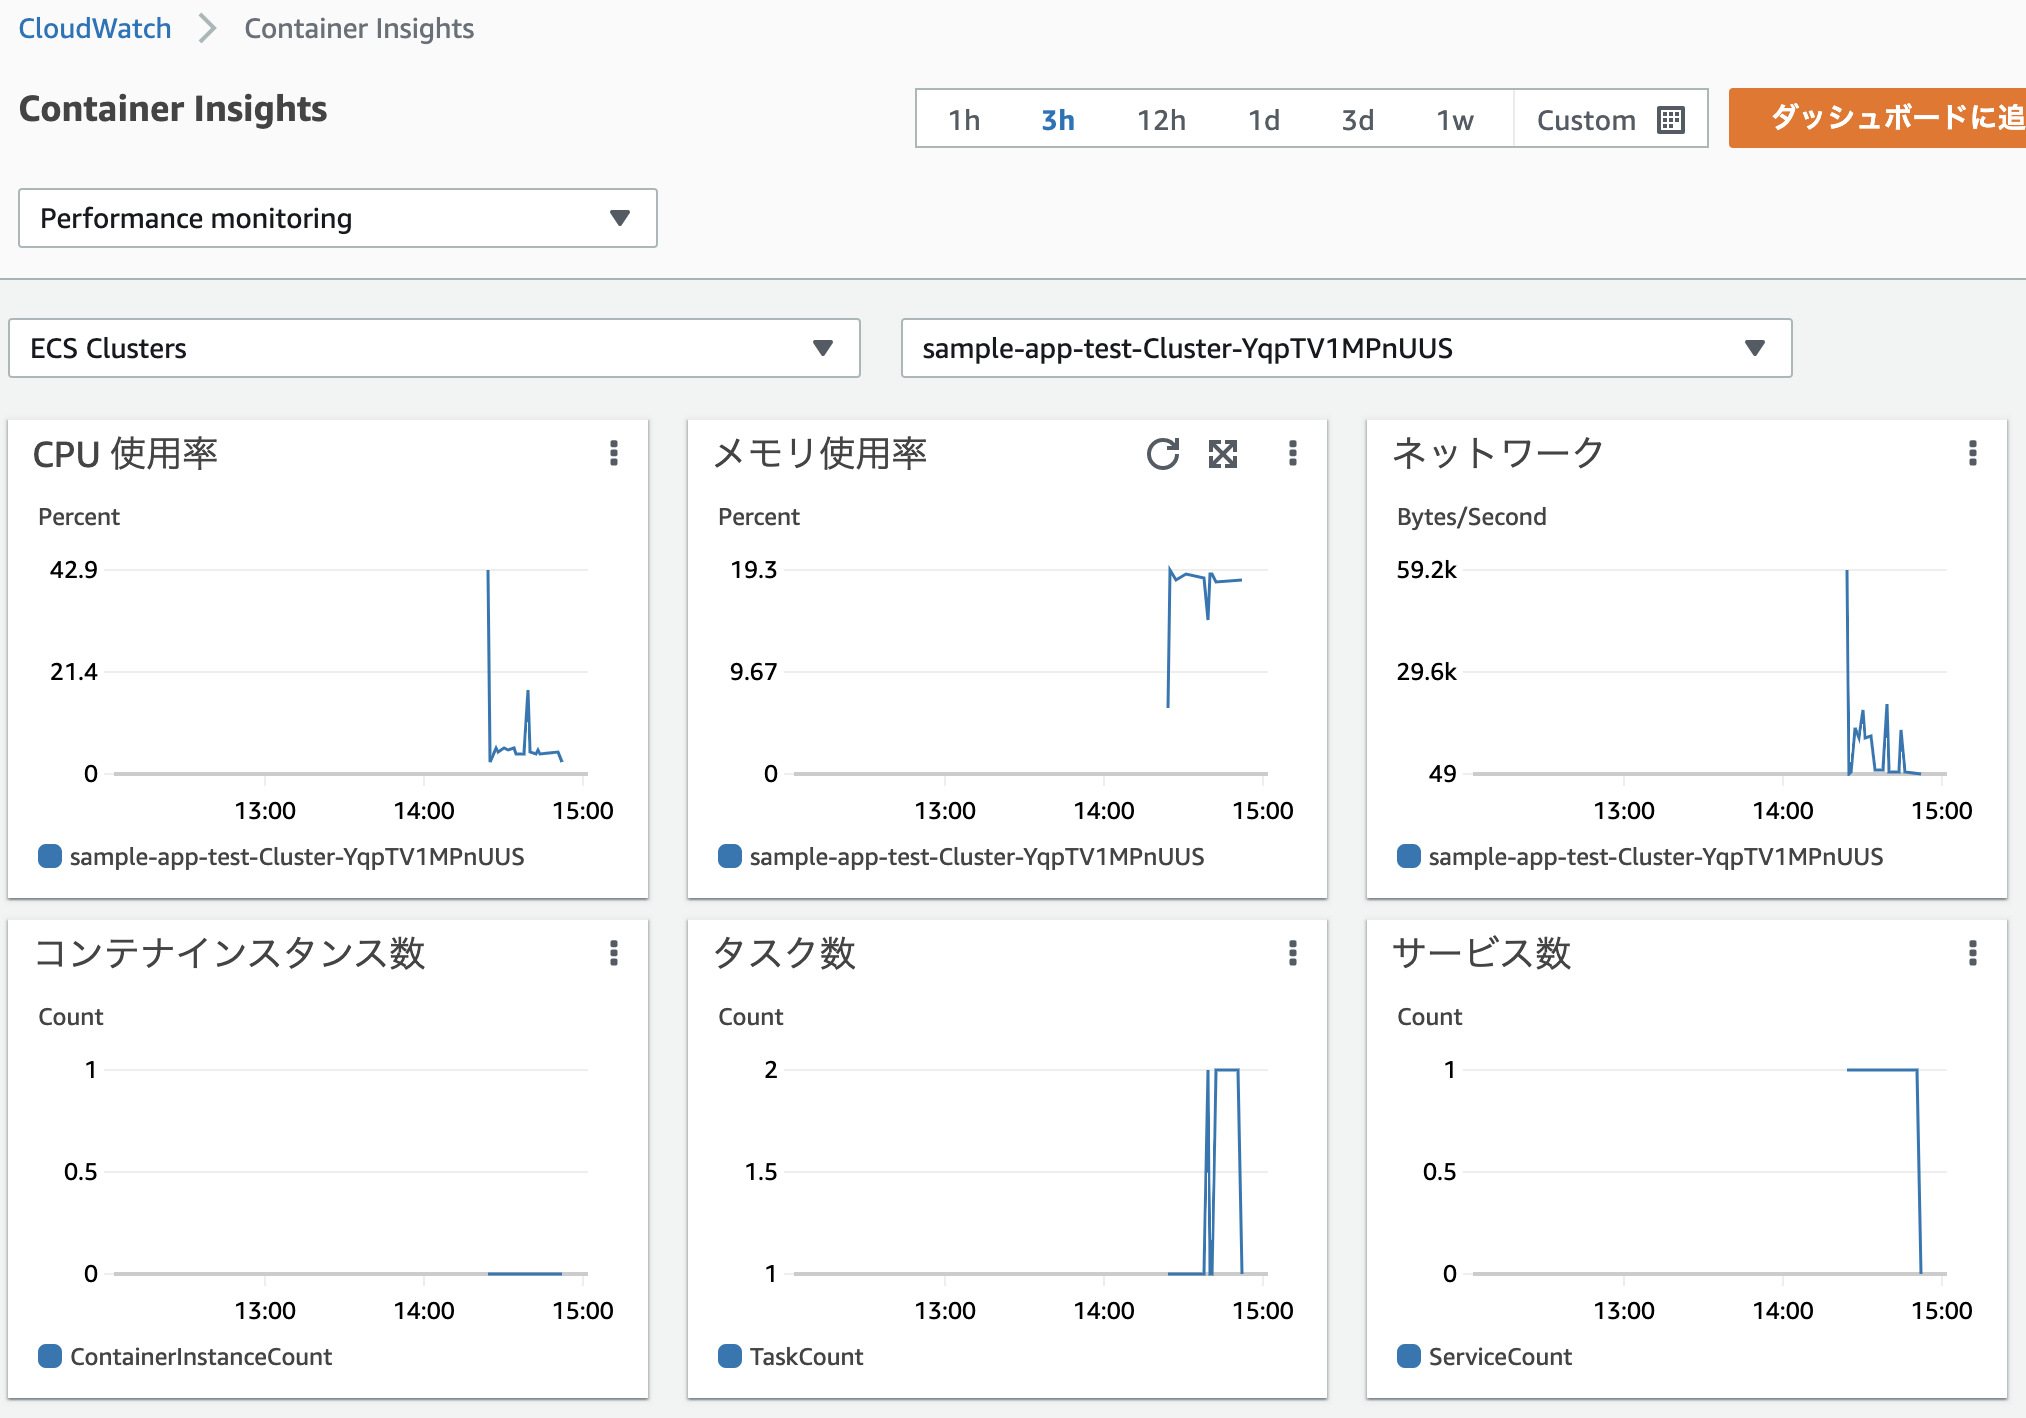Screen dimensions: 2026x1418
Task: Open the CPU 使用率 widget options menu
Action: 613,454
